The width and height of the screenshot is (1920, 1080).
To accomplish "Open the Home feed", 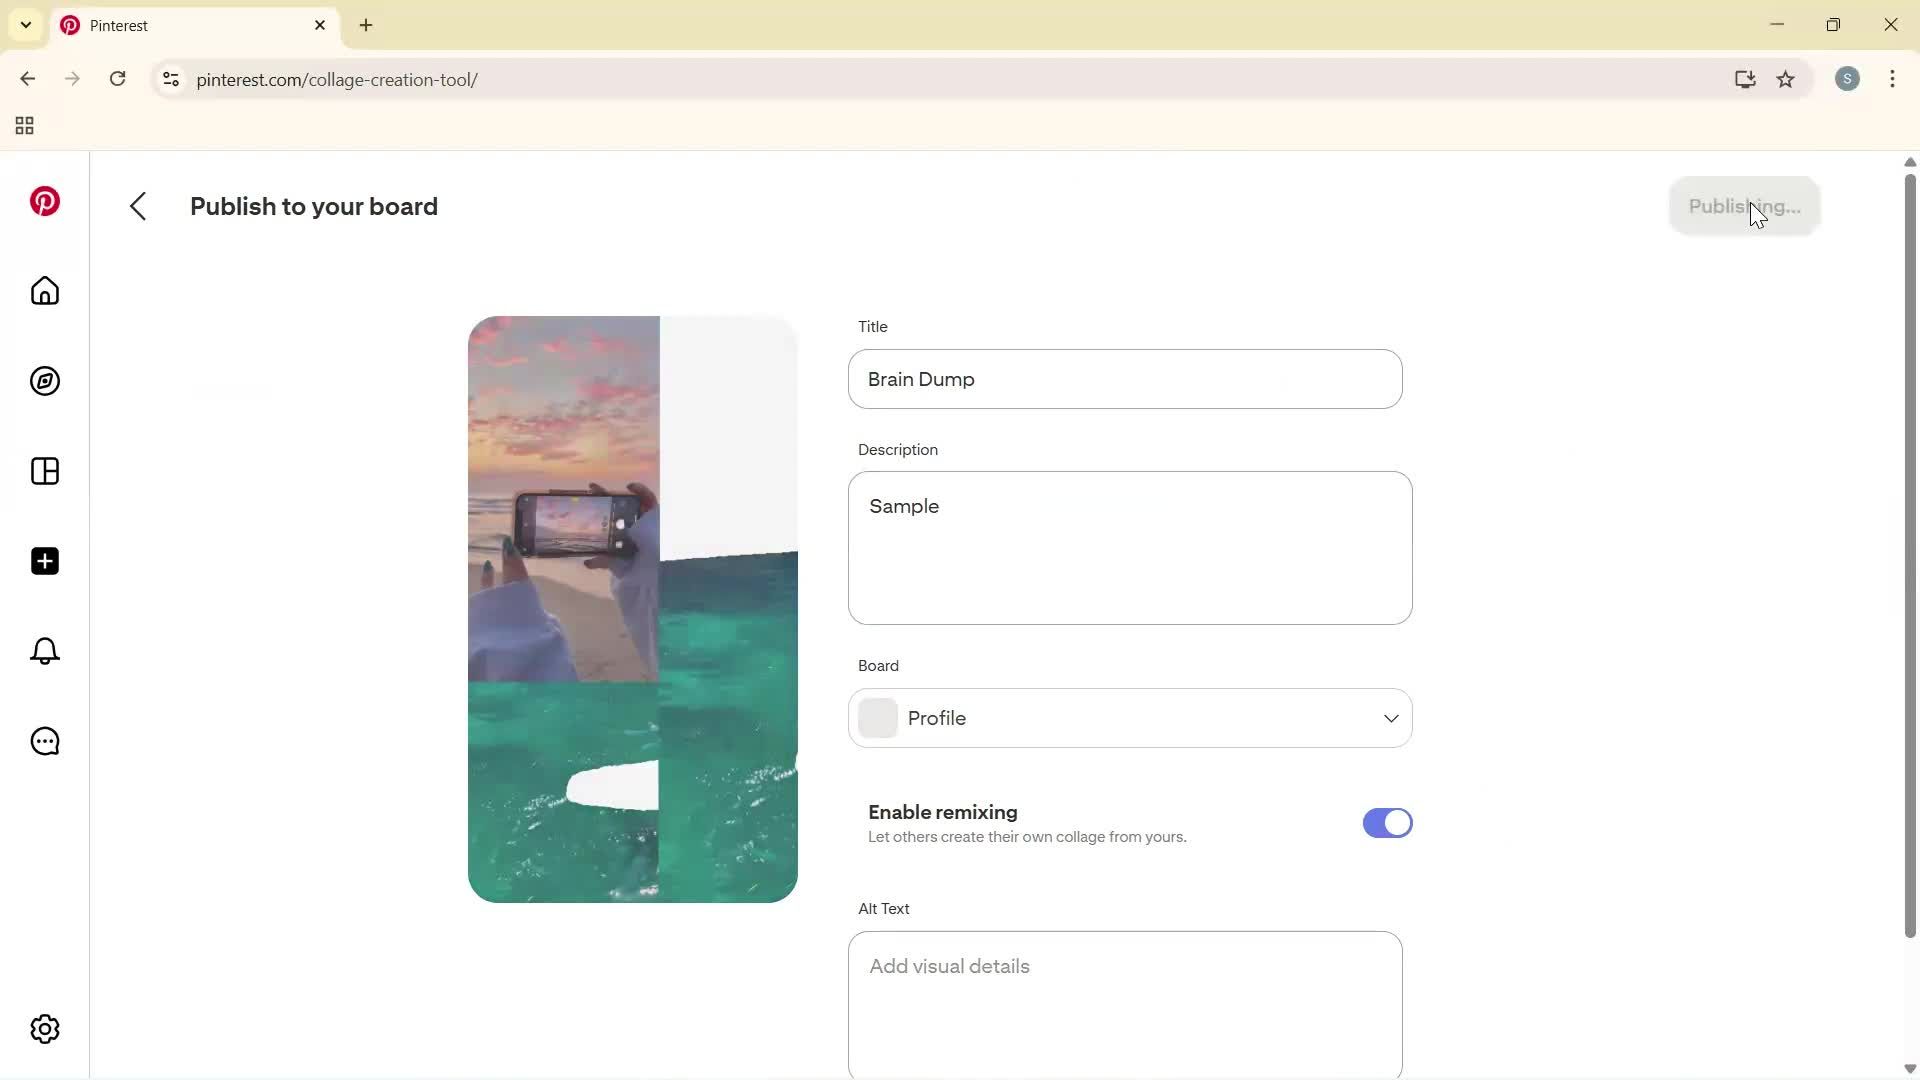I will [44, 291].
